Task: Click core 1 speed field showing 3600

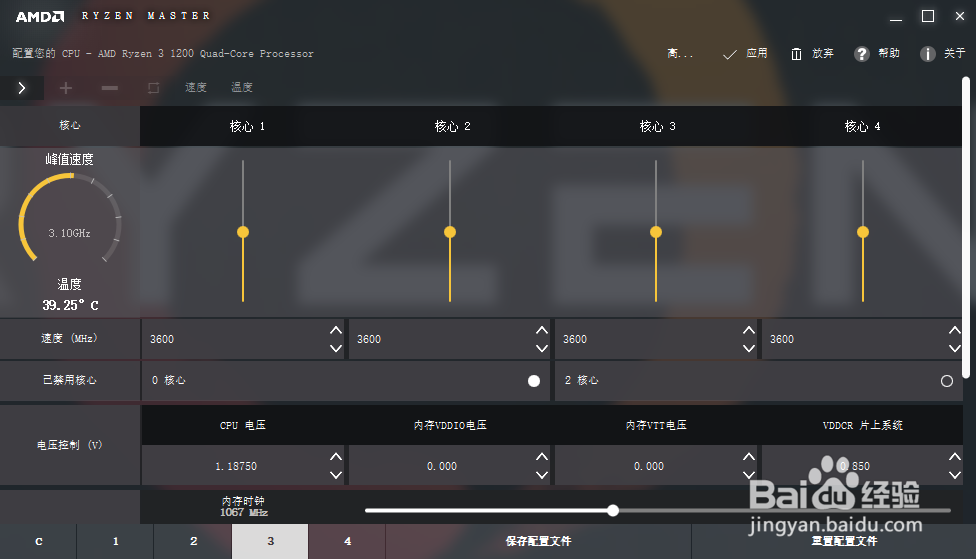Action: pyautogui.click(x=243, y=339)
